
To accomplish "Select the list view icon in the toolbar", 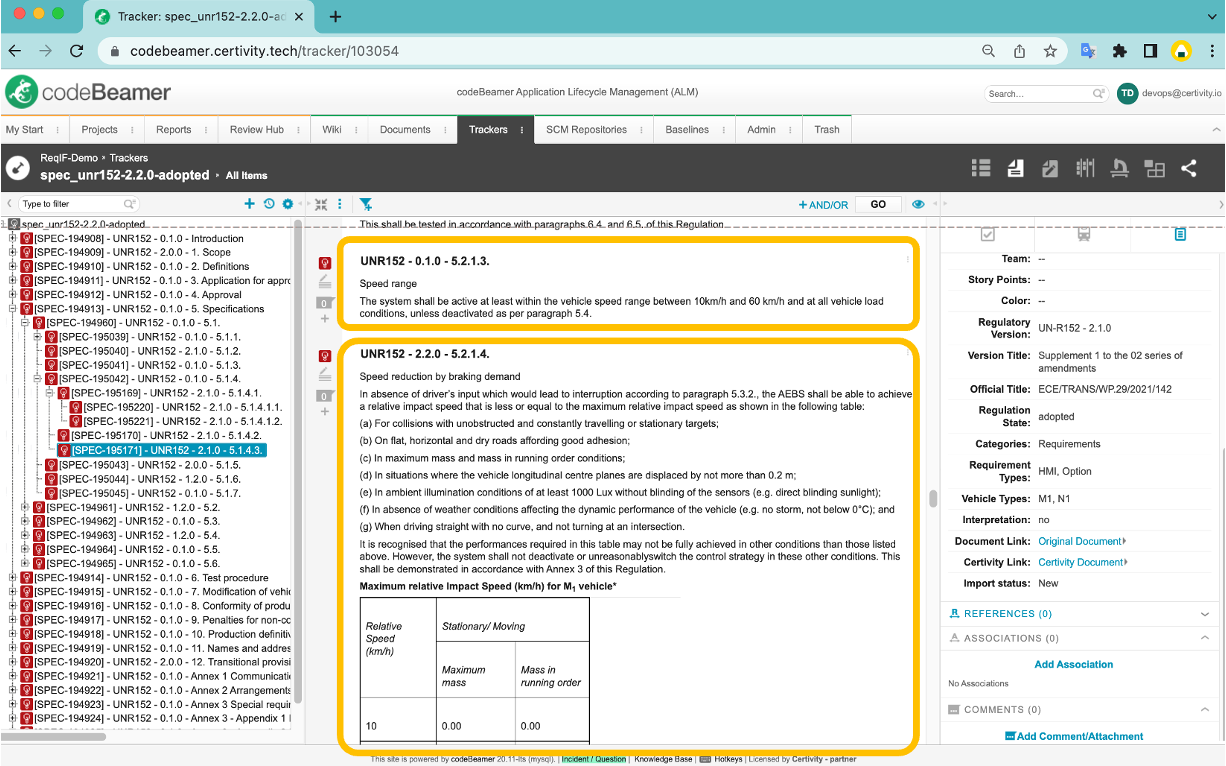I will tap(981, 168).
